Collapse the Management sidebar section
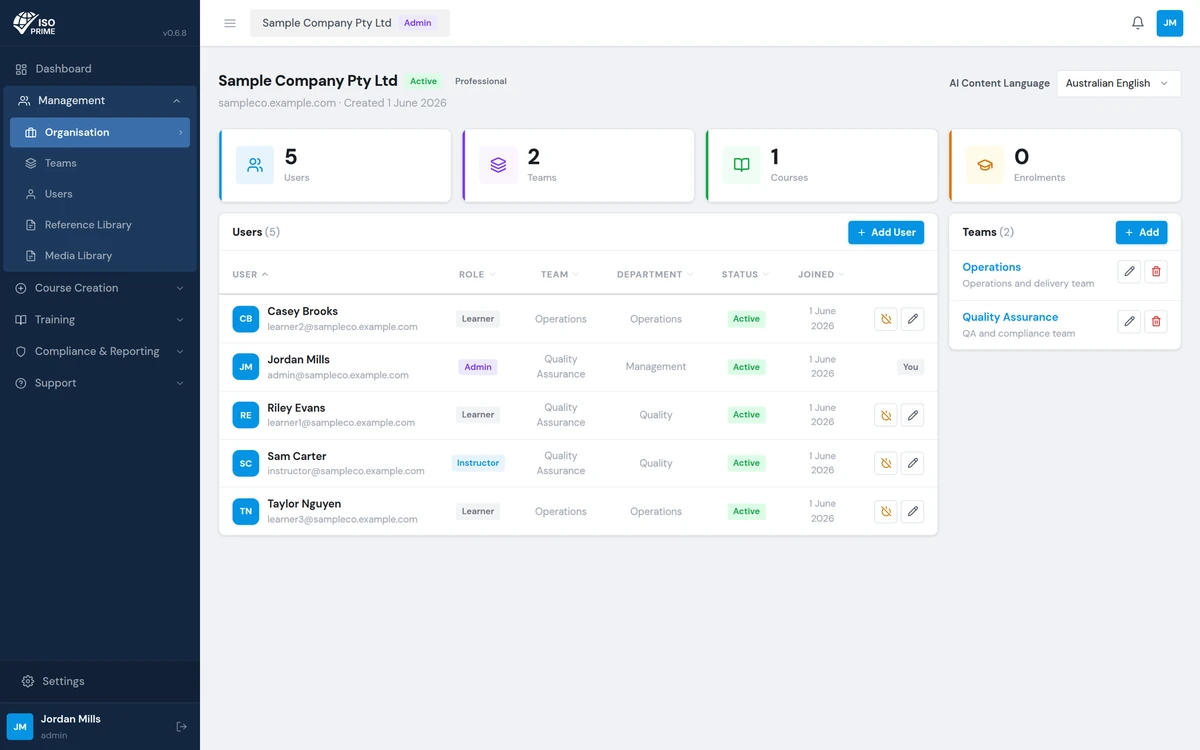This screenshot has width=1200, height=750. (x=100, y=100)
